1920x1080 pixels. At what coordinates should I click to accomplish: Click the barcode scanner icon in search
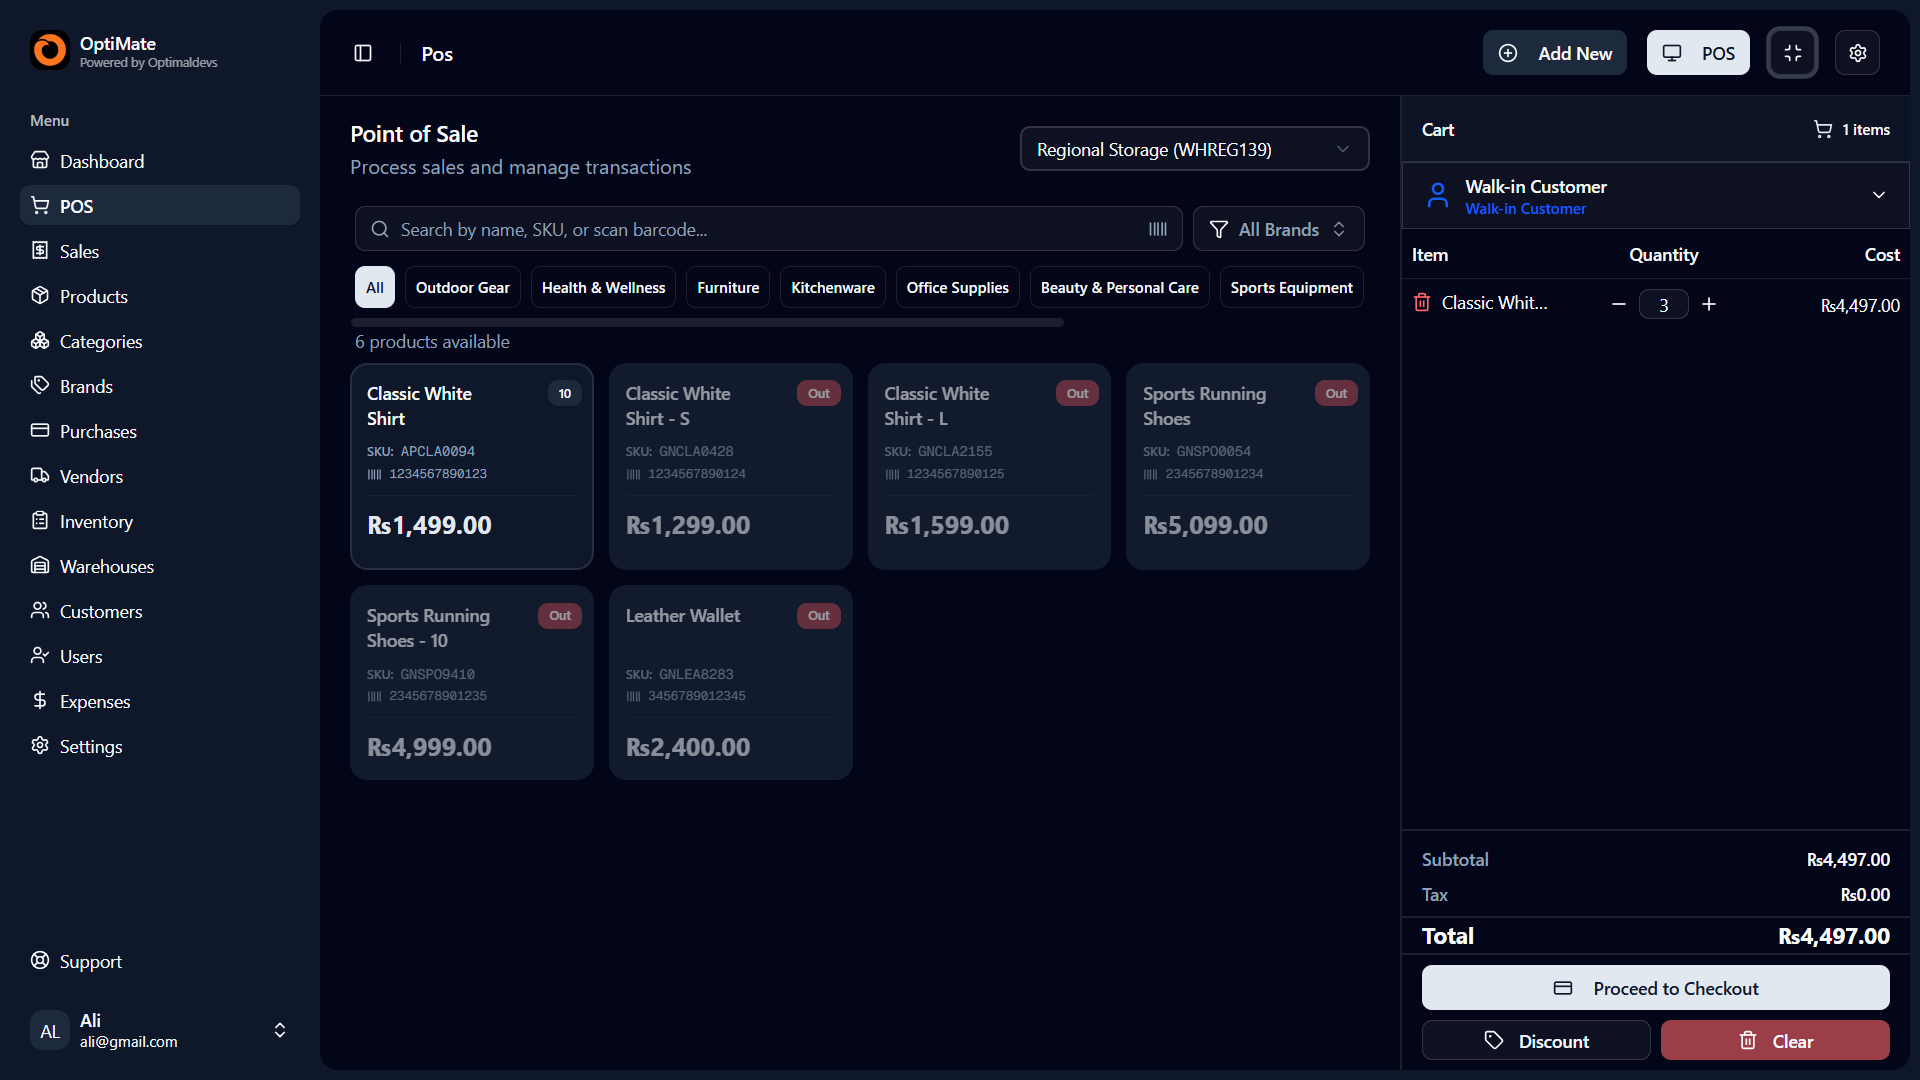click(x=1157, y=229)
